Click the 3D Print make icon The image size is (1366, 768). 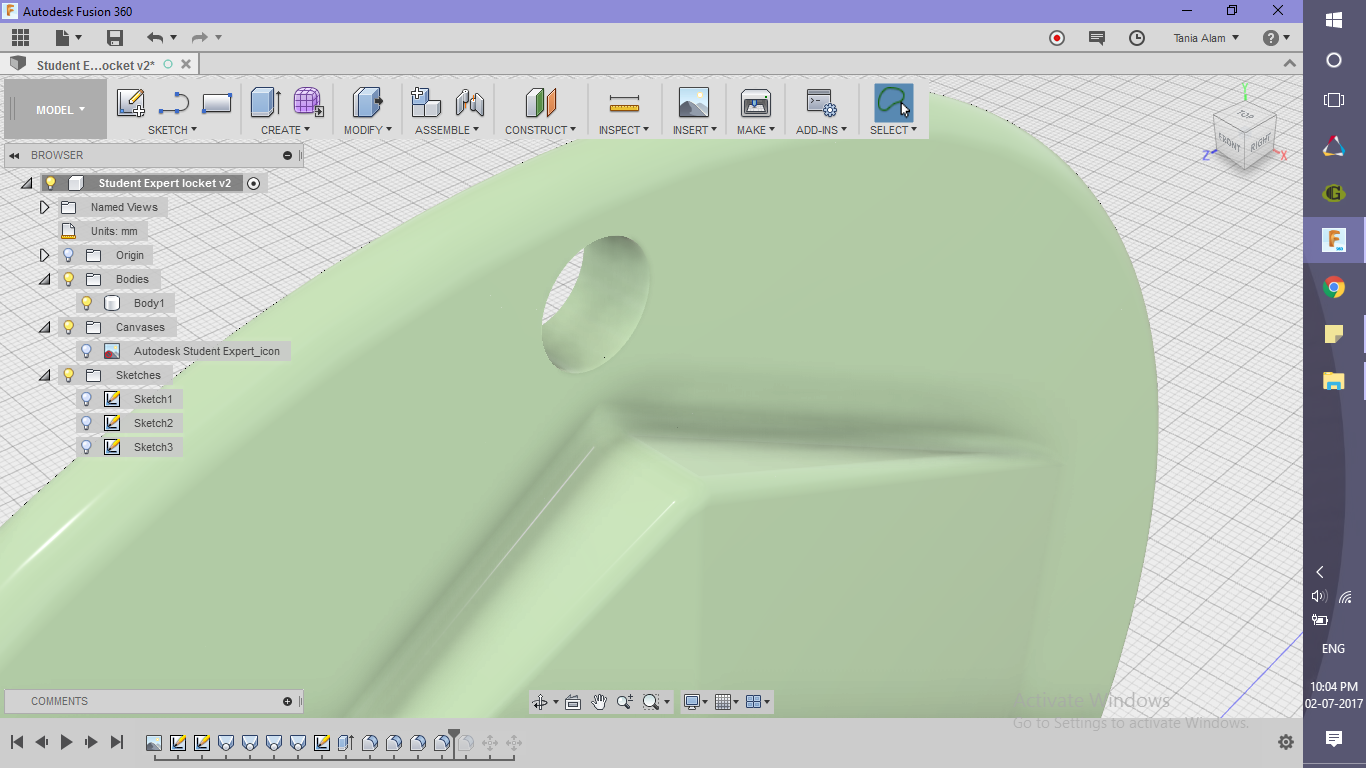pyautogui.click(x=755, y=103)
